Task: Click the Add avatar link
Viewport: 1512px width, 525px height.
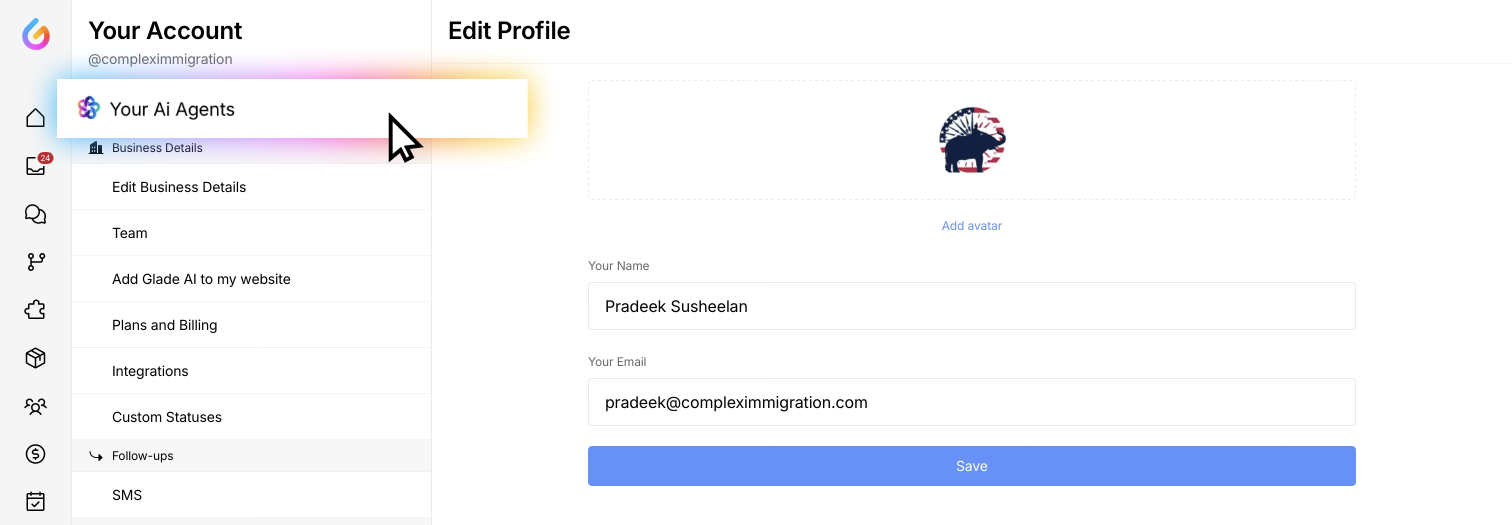Action: click(x=971, y=226)
